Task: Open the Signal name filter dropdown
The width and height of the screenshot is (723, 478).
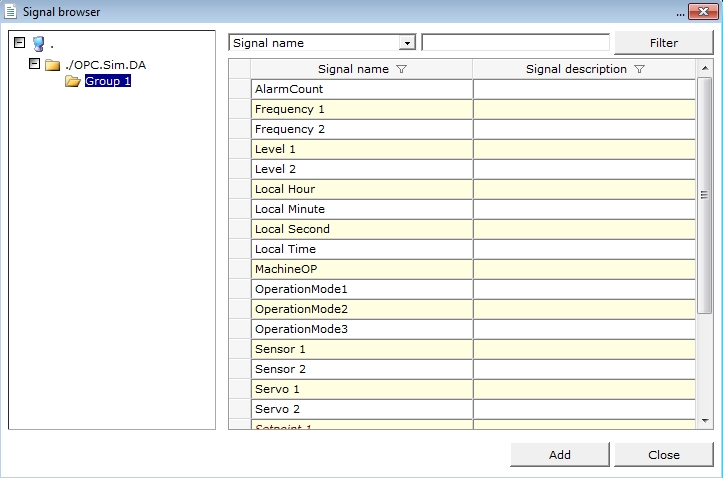Action: (406, 43)
